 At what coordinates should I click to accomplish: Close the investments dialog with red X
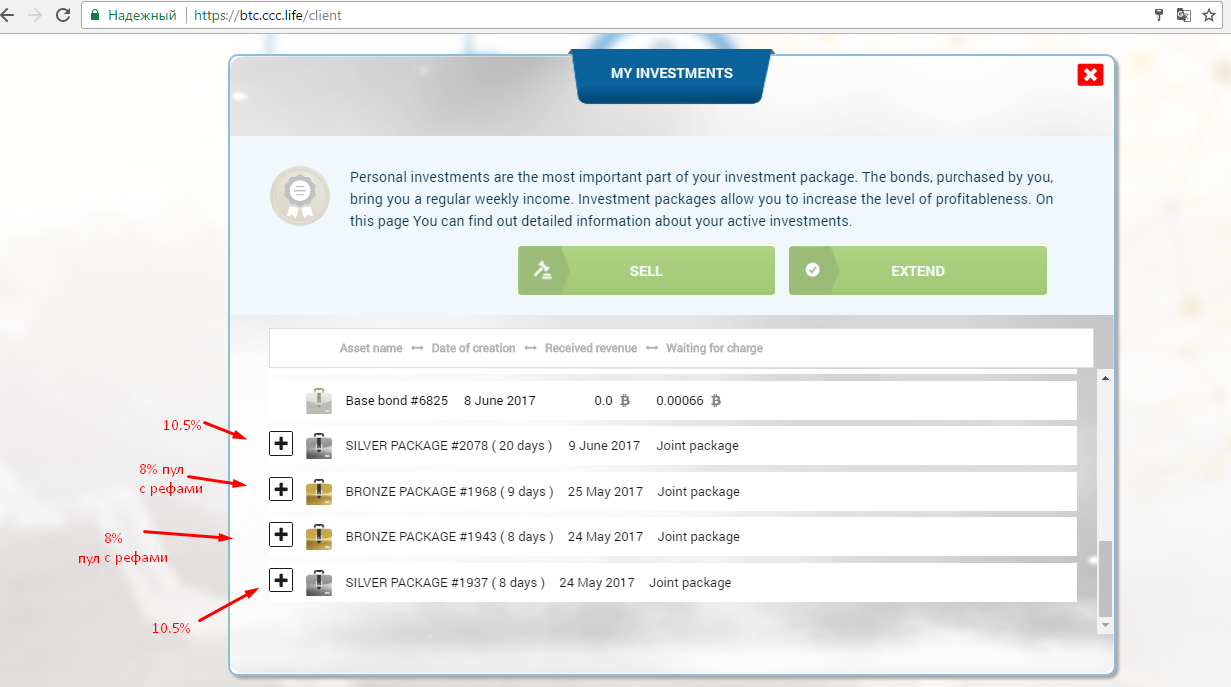[1090, 75]
